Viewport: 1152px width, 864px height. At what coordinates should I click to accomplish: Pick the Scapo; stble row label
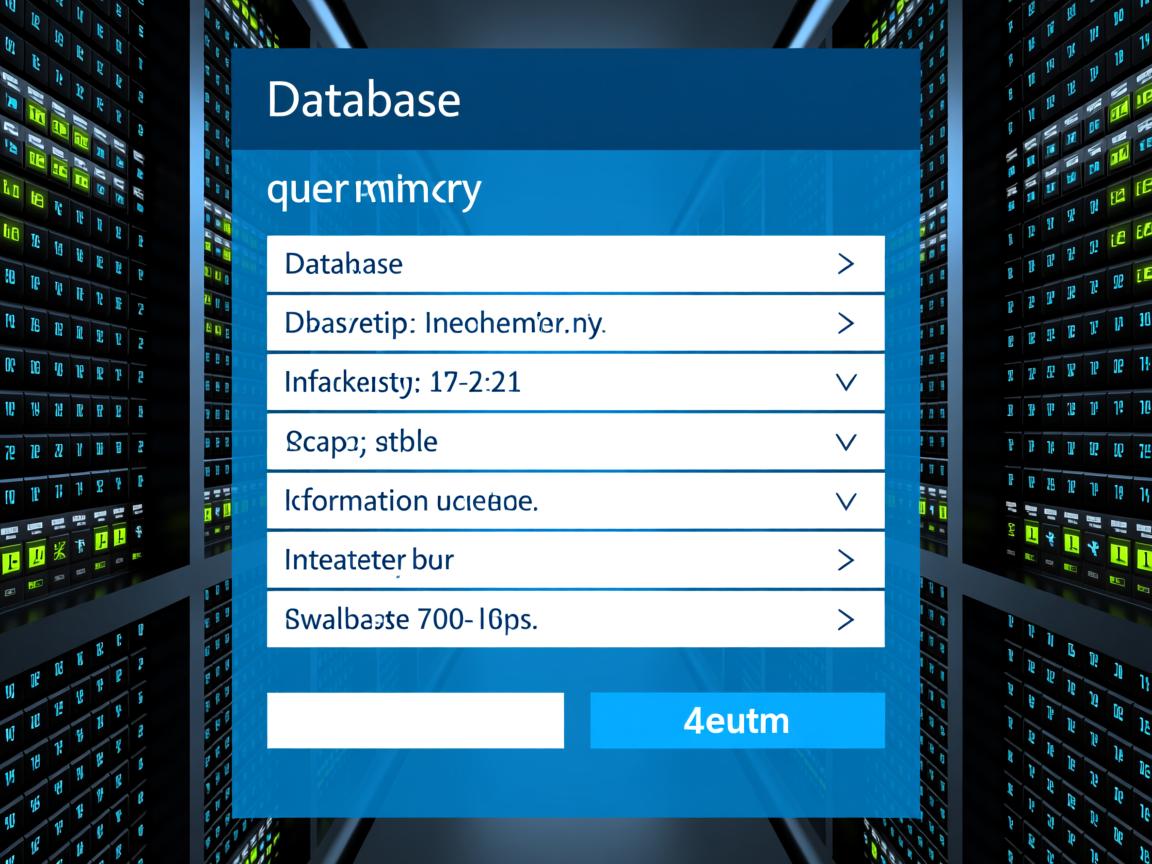click(x=361, y=441)
